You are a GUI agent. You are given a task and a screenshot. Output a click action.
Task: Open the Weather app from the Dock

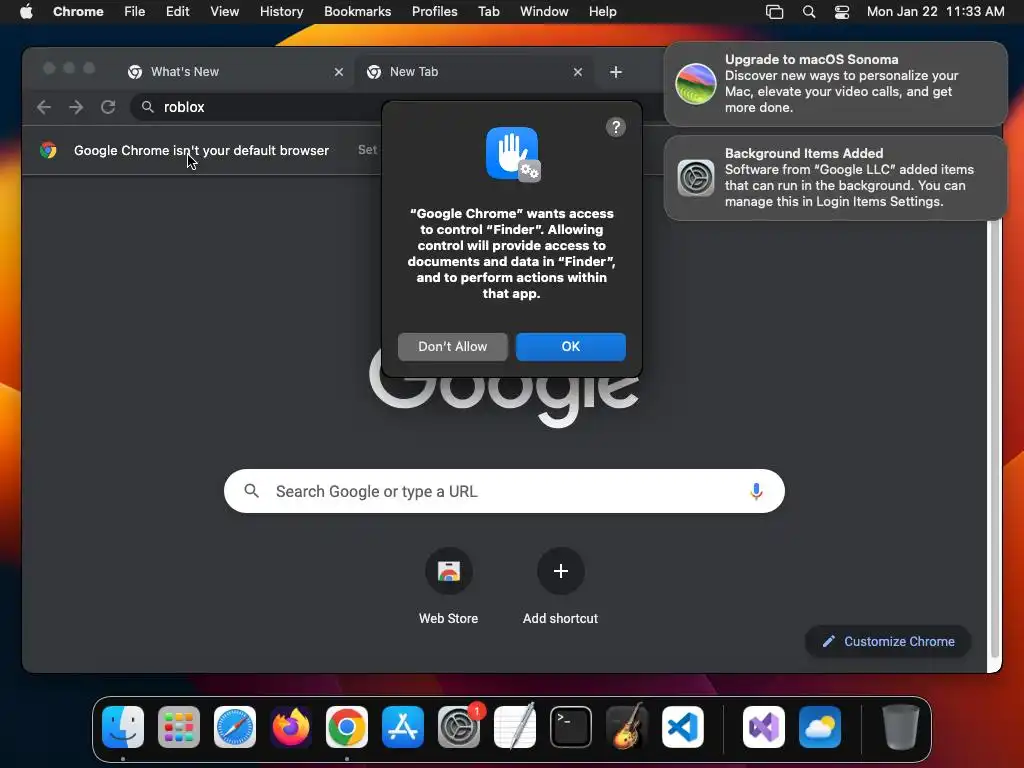tap(820, 727)
